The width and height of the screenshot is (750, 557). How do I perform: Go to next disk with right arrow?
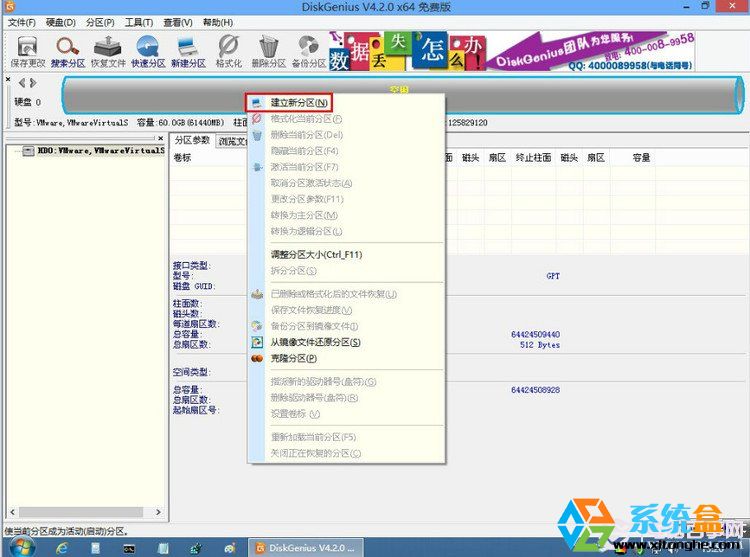click(33, 83)
